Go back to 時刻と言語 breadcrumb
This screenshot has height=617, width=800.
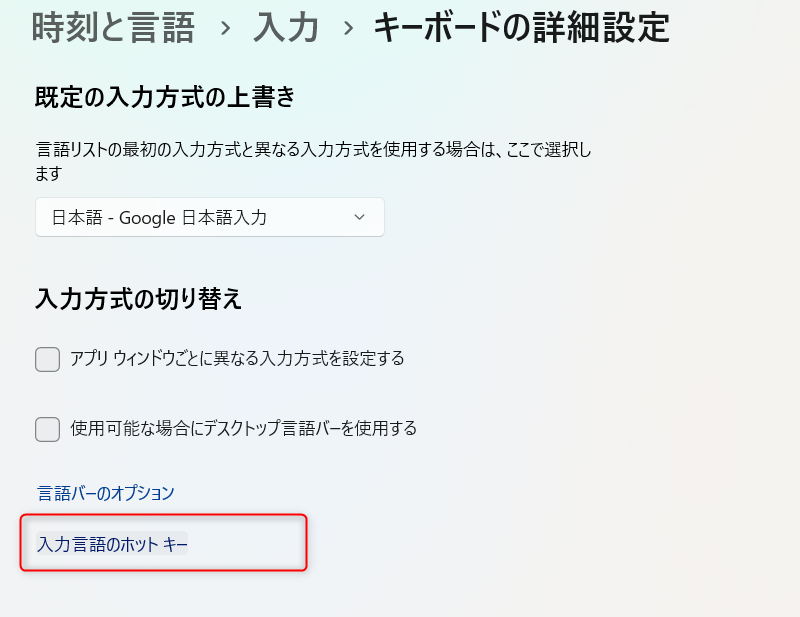(x=113, y=28)
